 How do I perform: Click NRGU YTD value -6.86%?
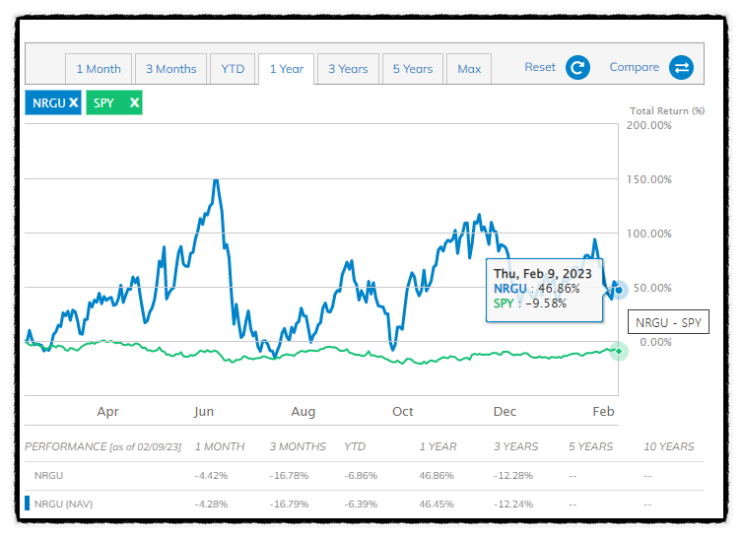click(x=361, y=475)
